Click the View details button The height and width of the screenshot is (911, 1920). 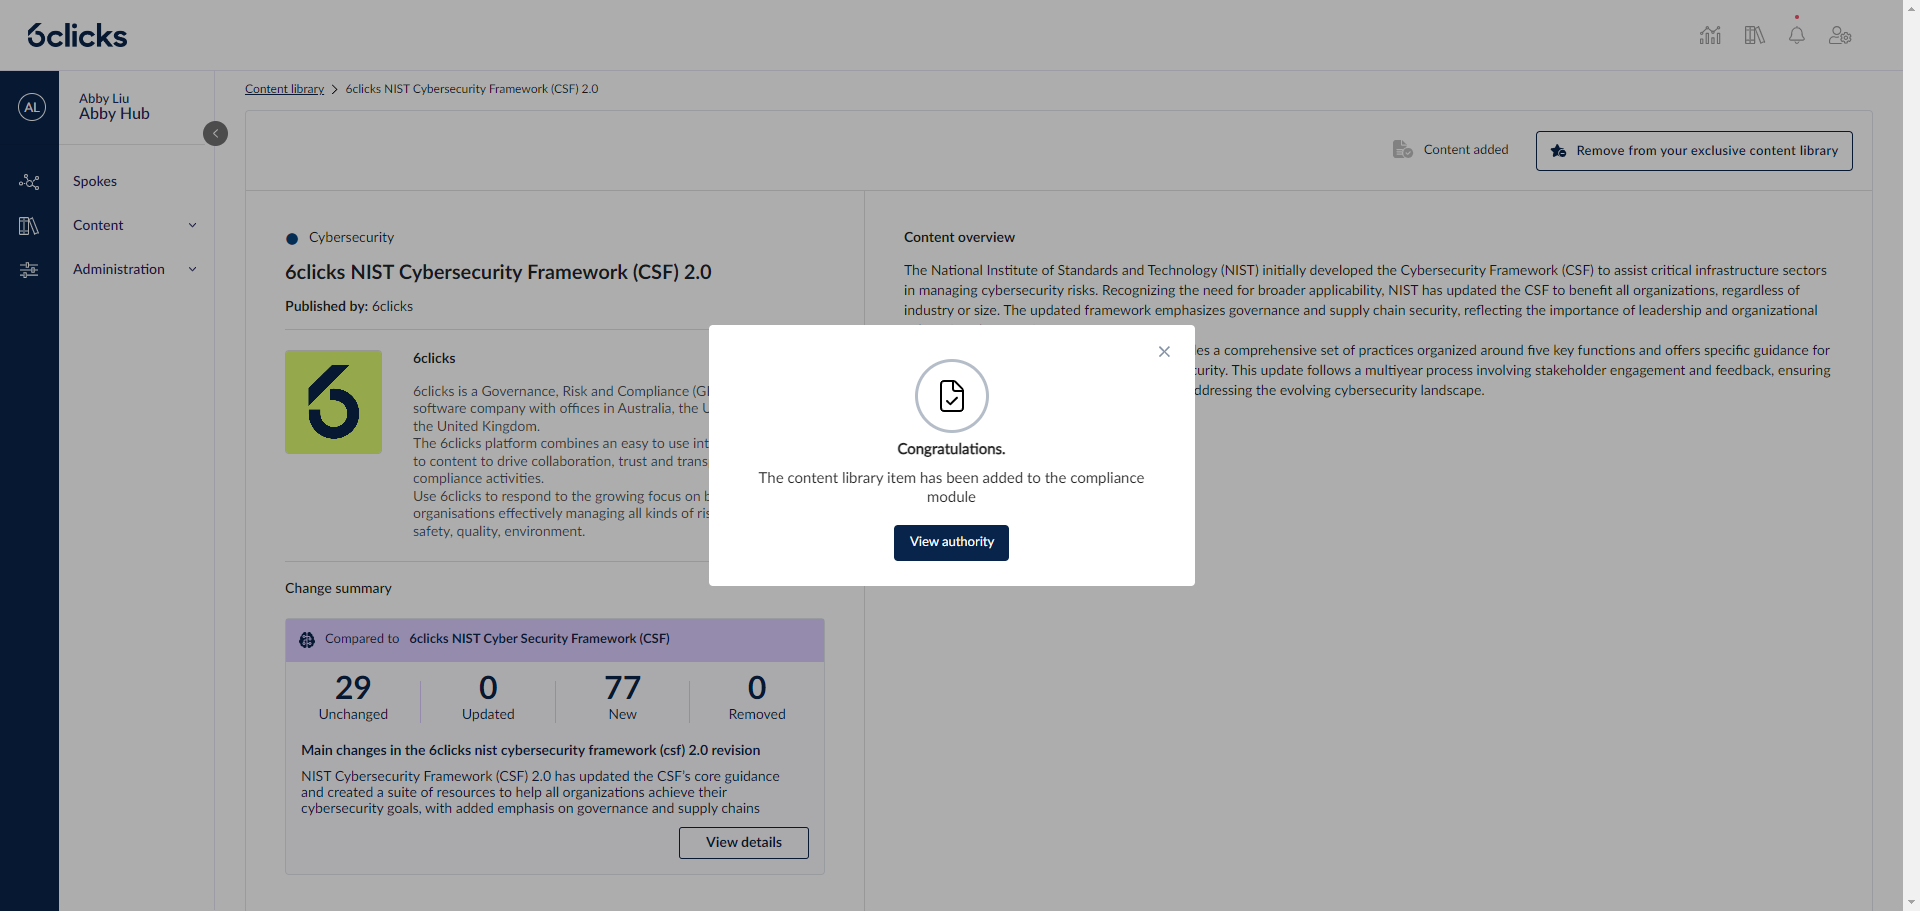[x=744, y=843]
